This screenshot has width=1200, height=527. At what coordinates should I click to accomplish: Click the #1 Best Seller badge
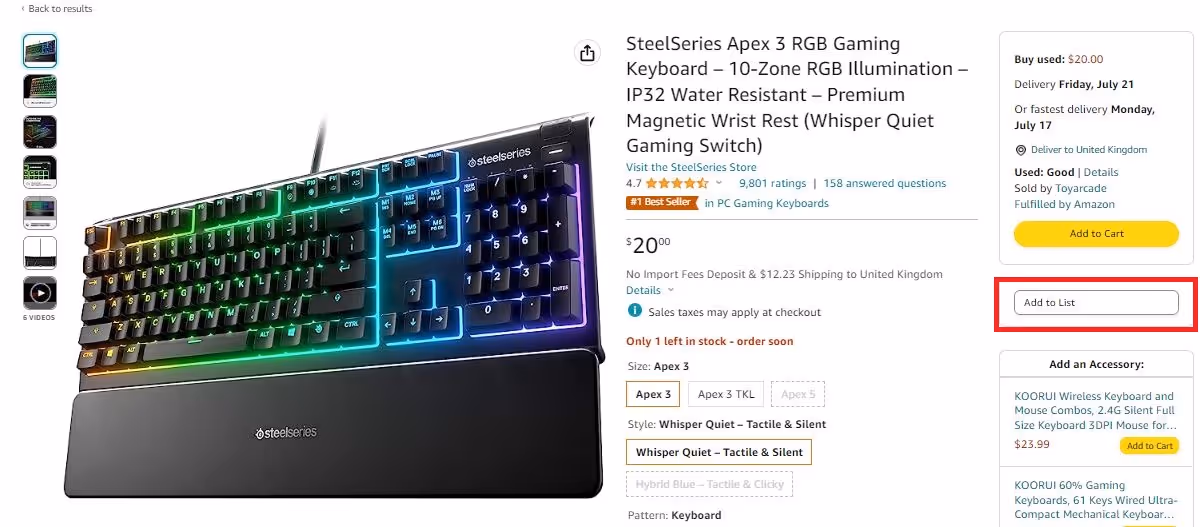point(662,203)
